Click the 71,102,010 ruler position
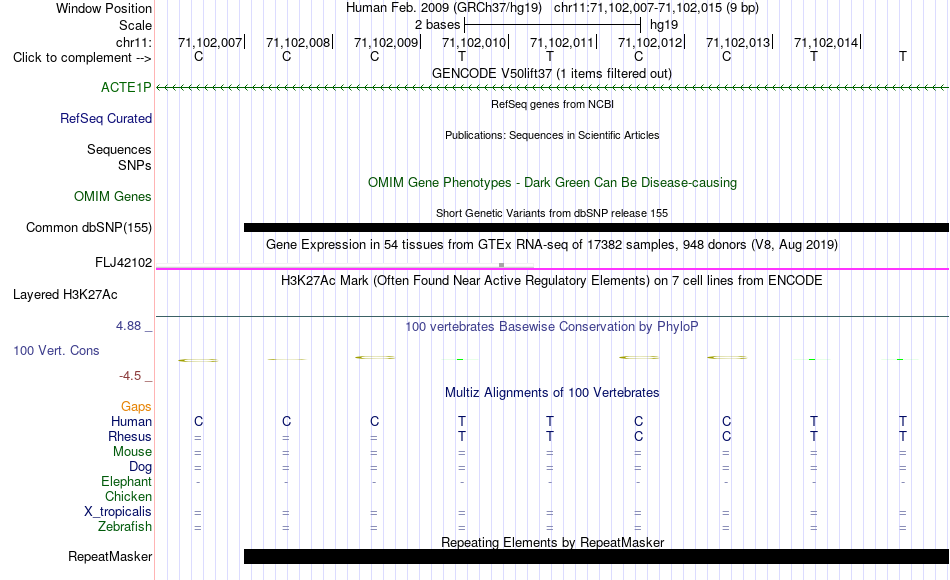This screenshot has height=580, width=950. point(474,42)
